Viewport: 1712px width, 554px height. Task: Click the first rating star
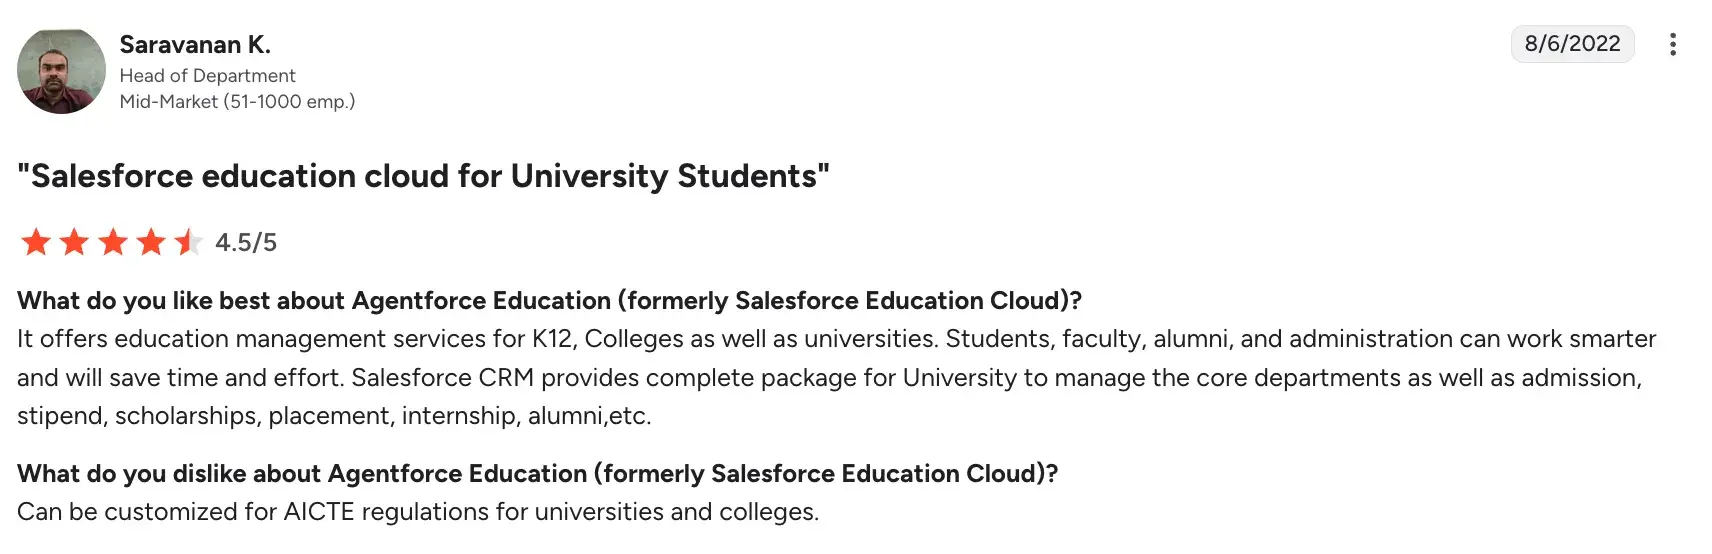coord(36,242)
